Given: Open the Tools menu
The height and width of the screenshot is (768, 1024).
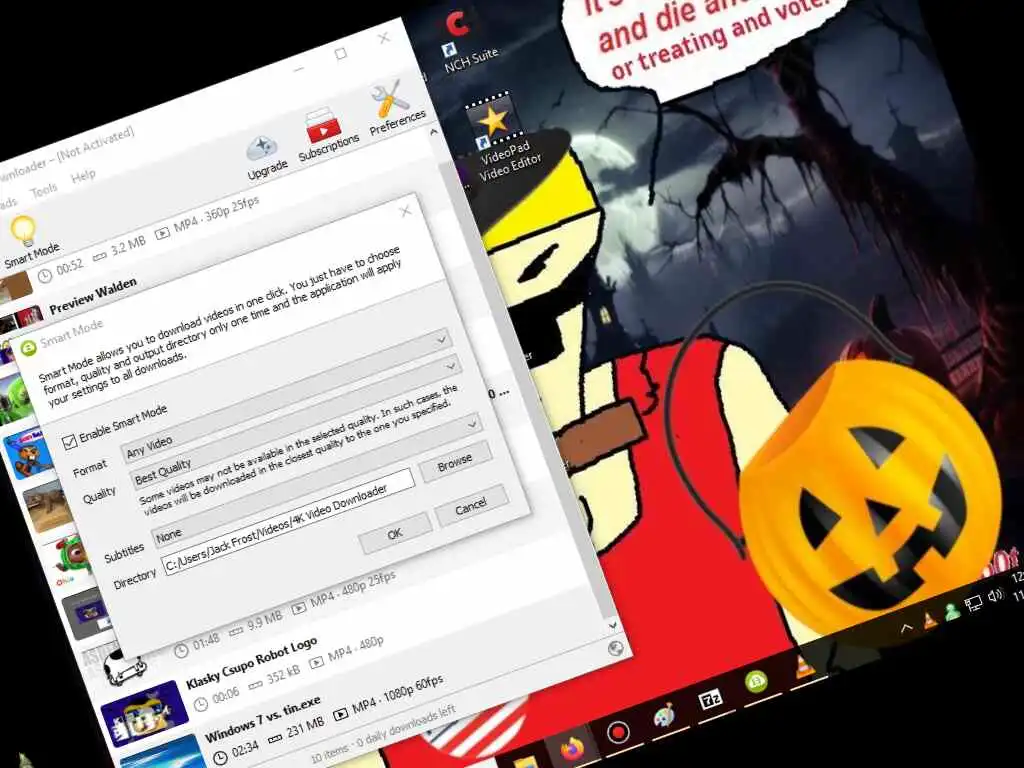Looking at the screenshot, I should 44,191.
